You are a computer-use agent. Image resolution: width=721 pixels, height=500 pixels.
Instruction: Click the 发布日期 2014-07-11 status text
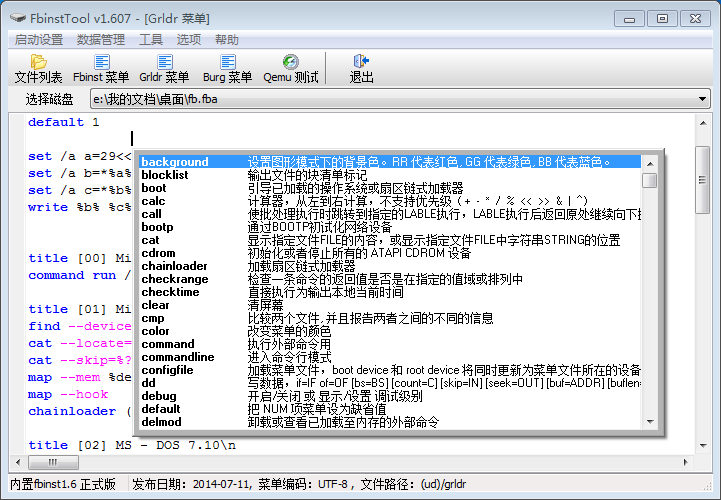(x=191, y=484)
